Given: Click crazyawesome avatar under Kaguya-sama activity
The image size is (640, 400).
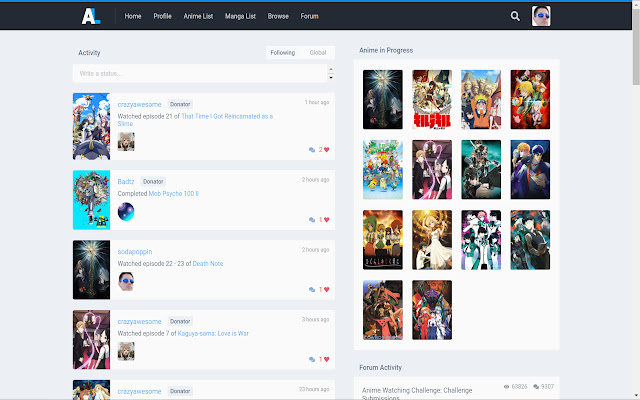Looking at the screenshot, I should 126,351.
